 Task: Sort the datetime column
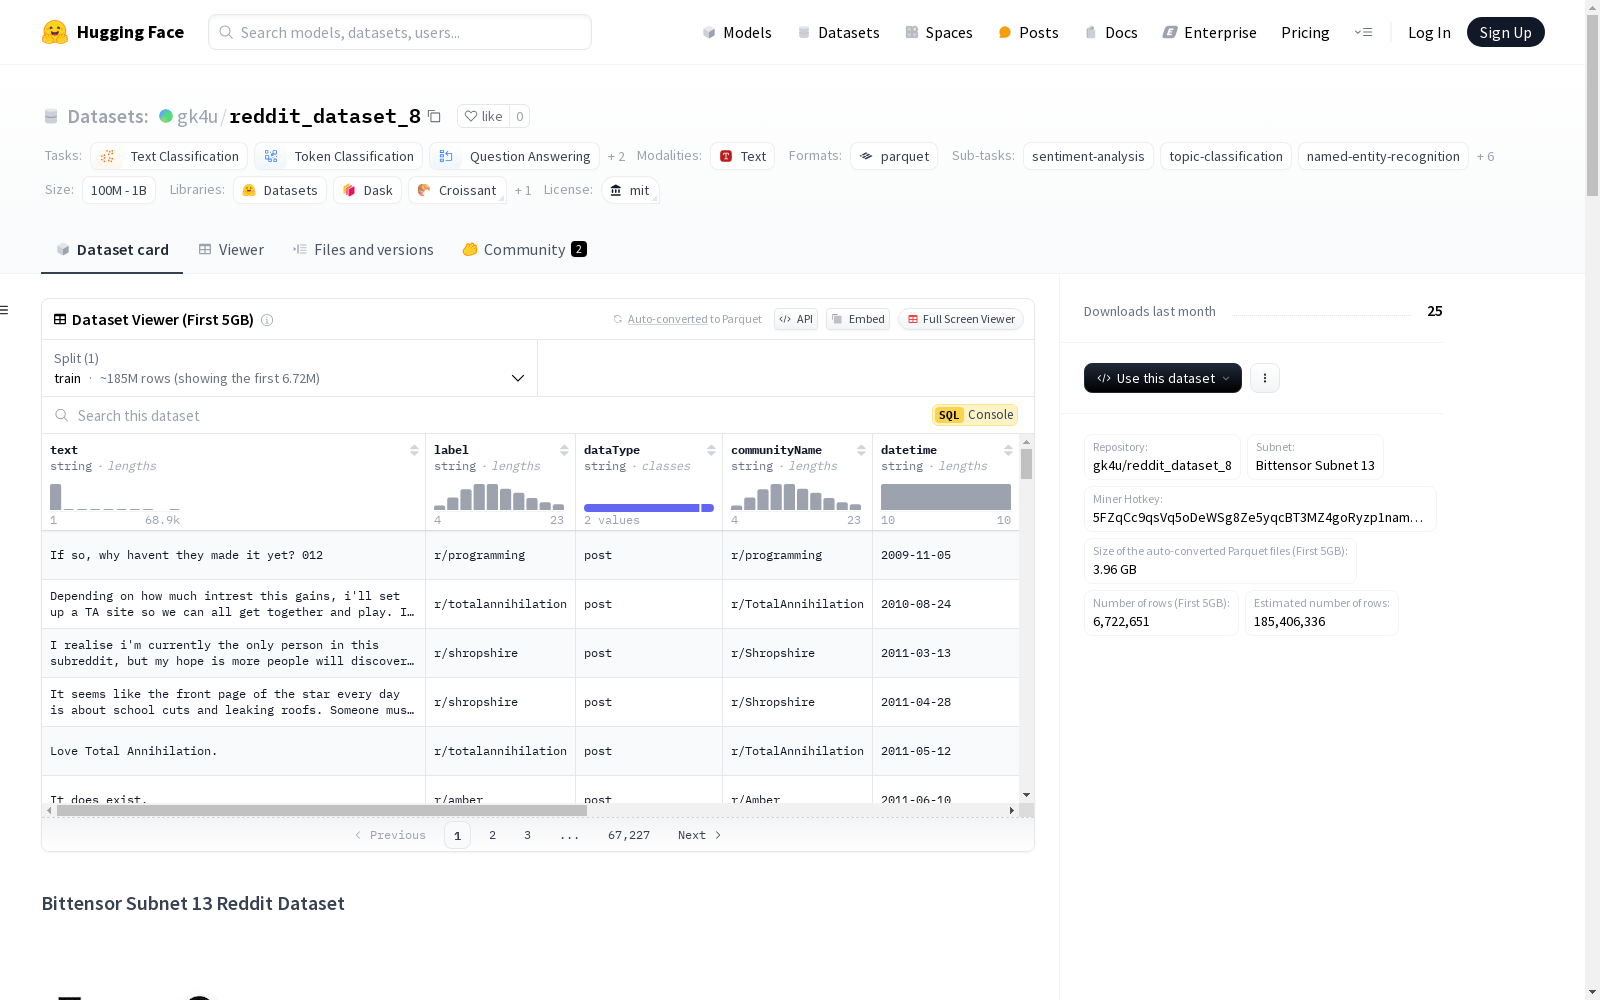1008,450
